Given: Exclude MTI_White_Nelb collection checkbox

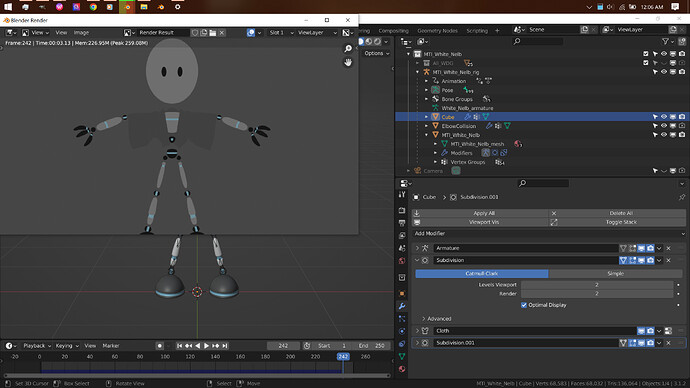Looking at the screenshot, I should tap(646, 54).
